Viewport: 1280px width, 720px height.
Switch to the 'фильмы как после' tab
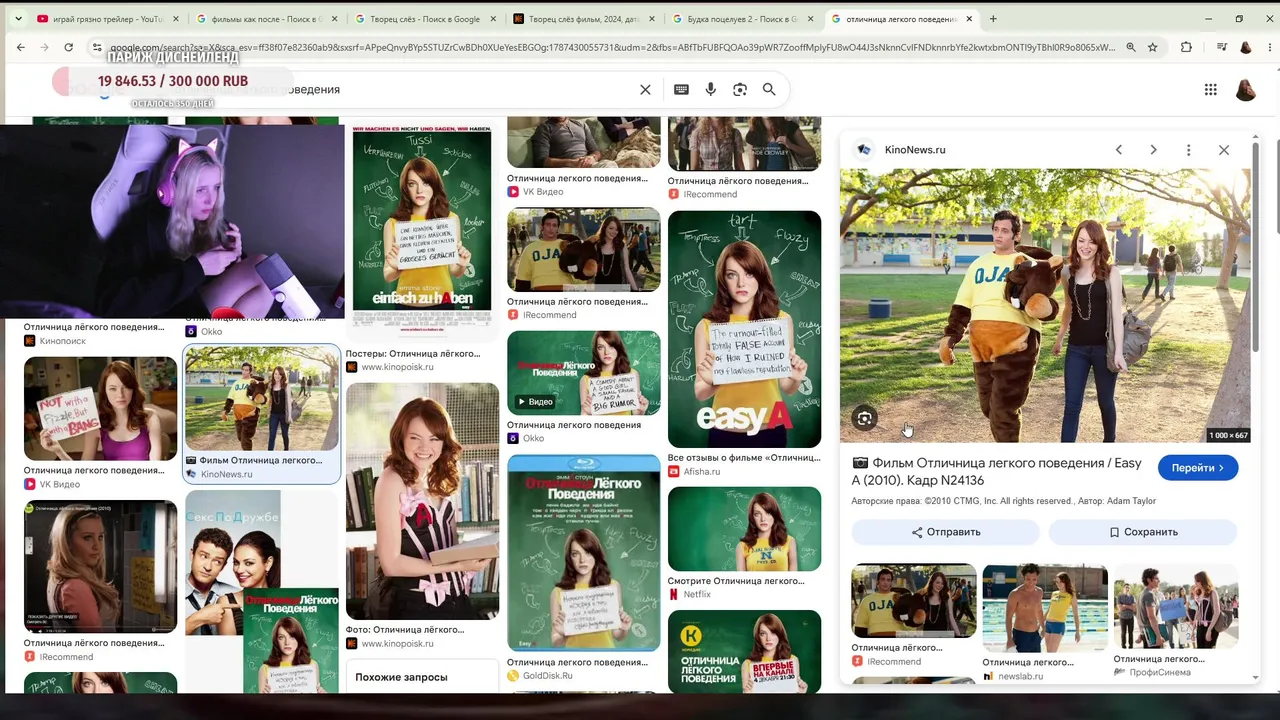tap(268, 19)
